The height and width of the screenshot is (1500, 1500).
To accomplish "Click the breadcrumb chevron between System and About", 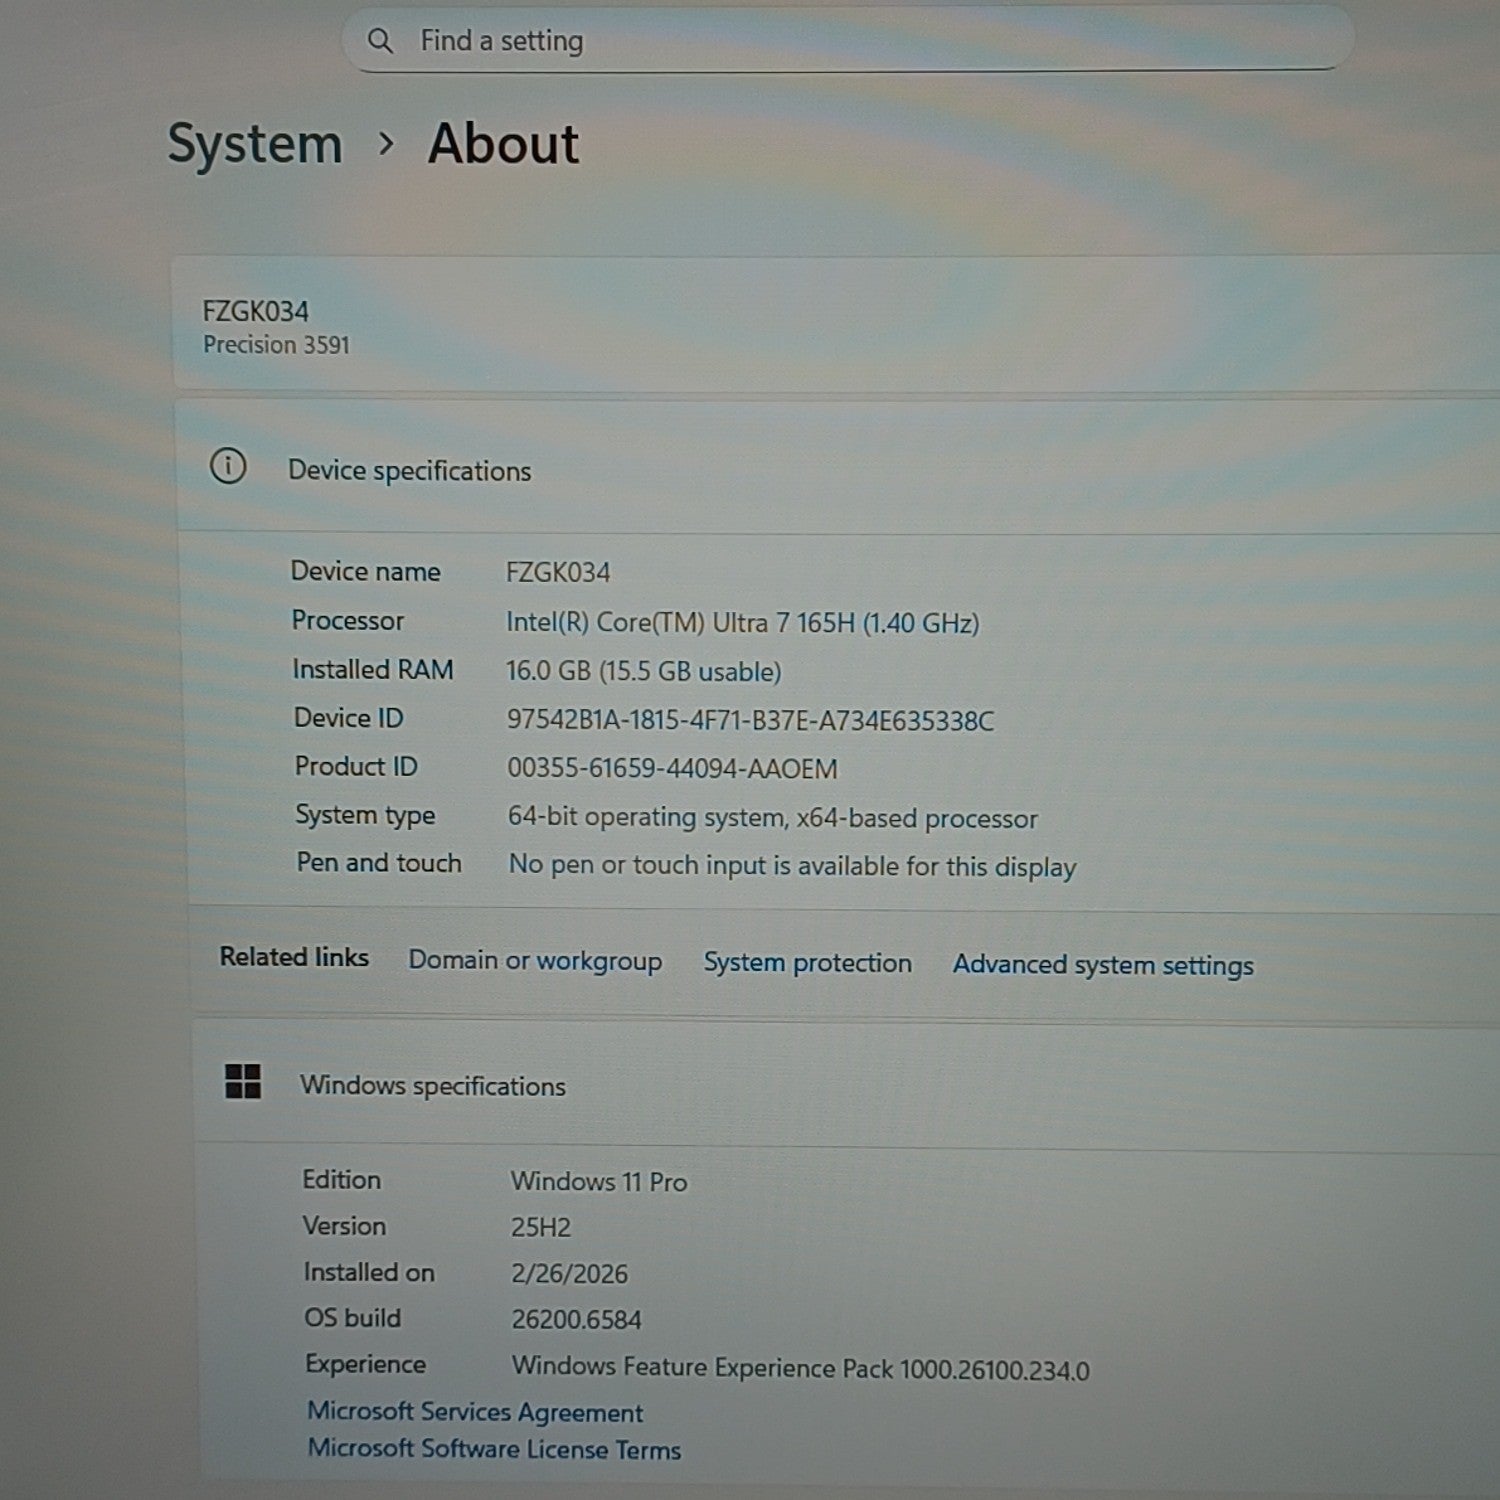I will tap(386, 145).
